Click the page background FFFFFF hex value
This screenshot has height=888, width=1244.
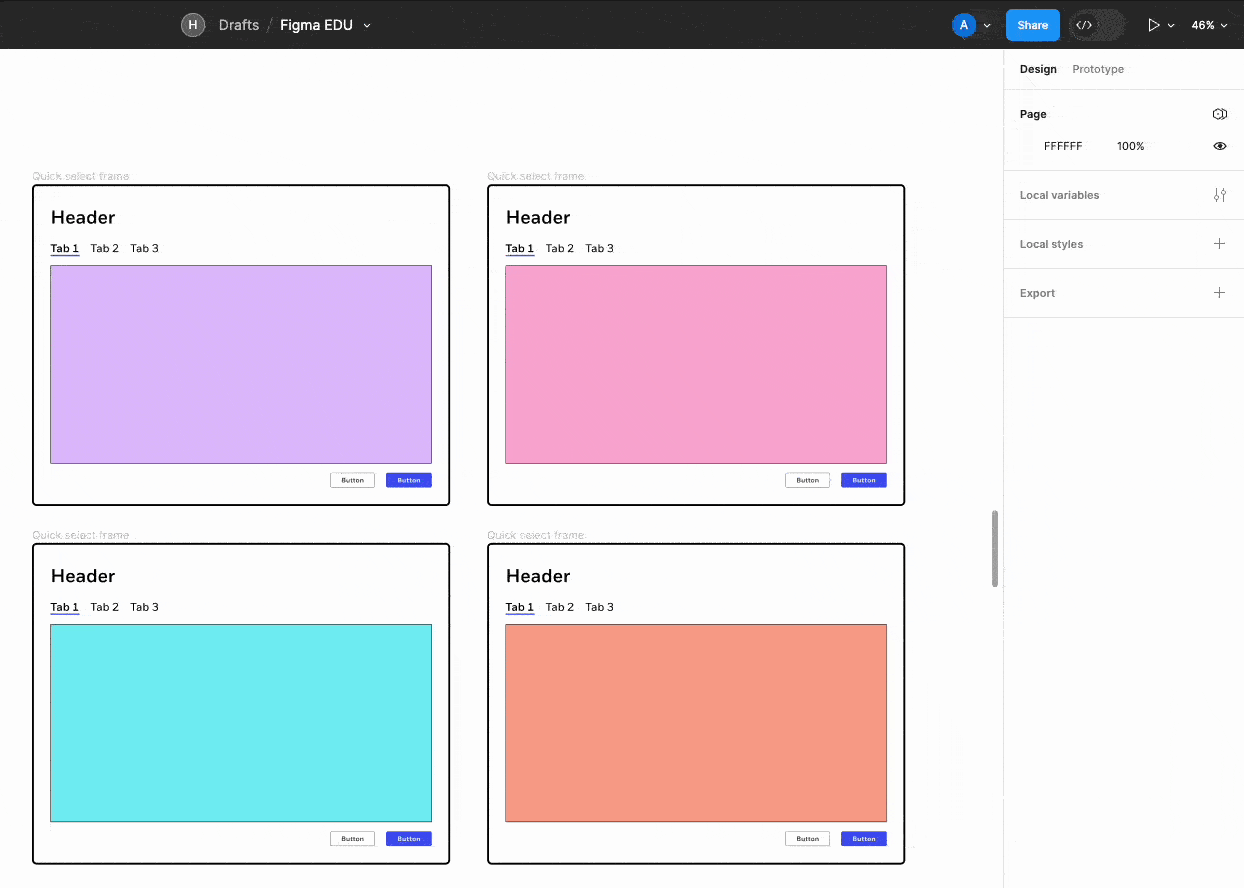pyautogui.click(x=1062, y=146)
